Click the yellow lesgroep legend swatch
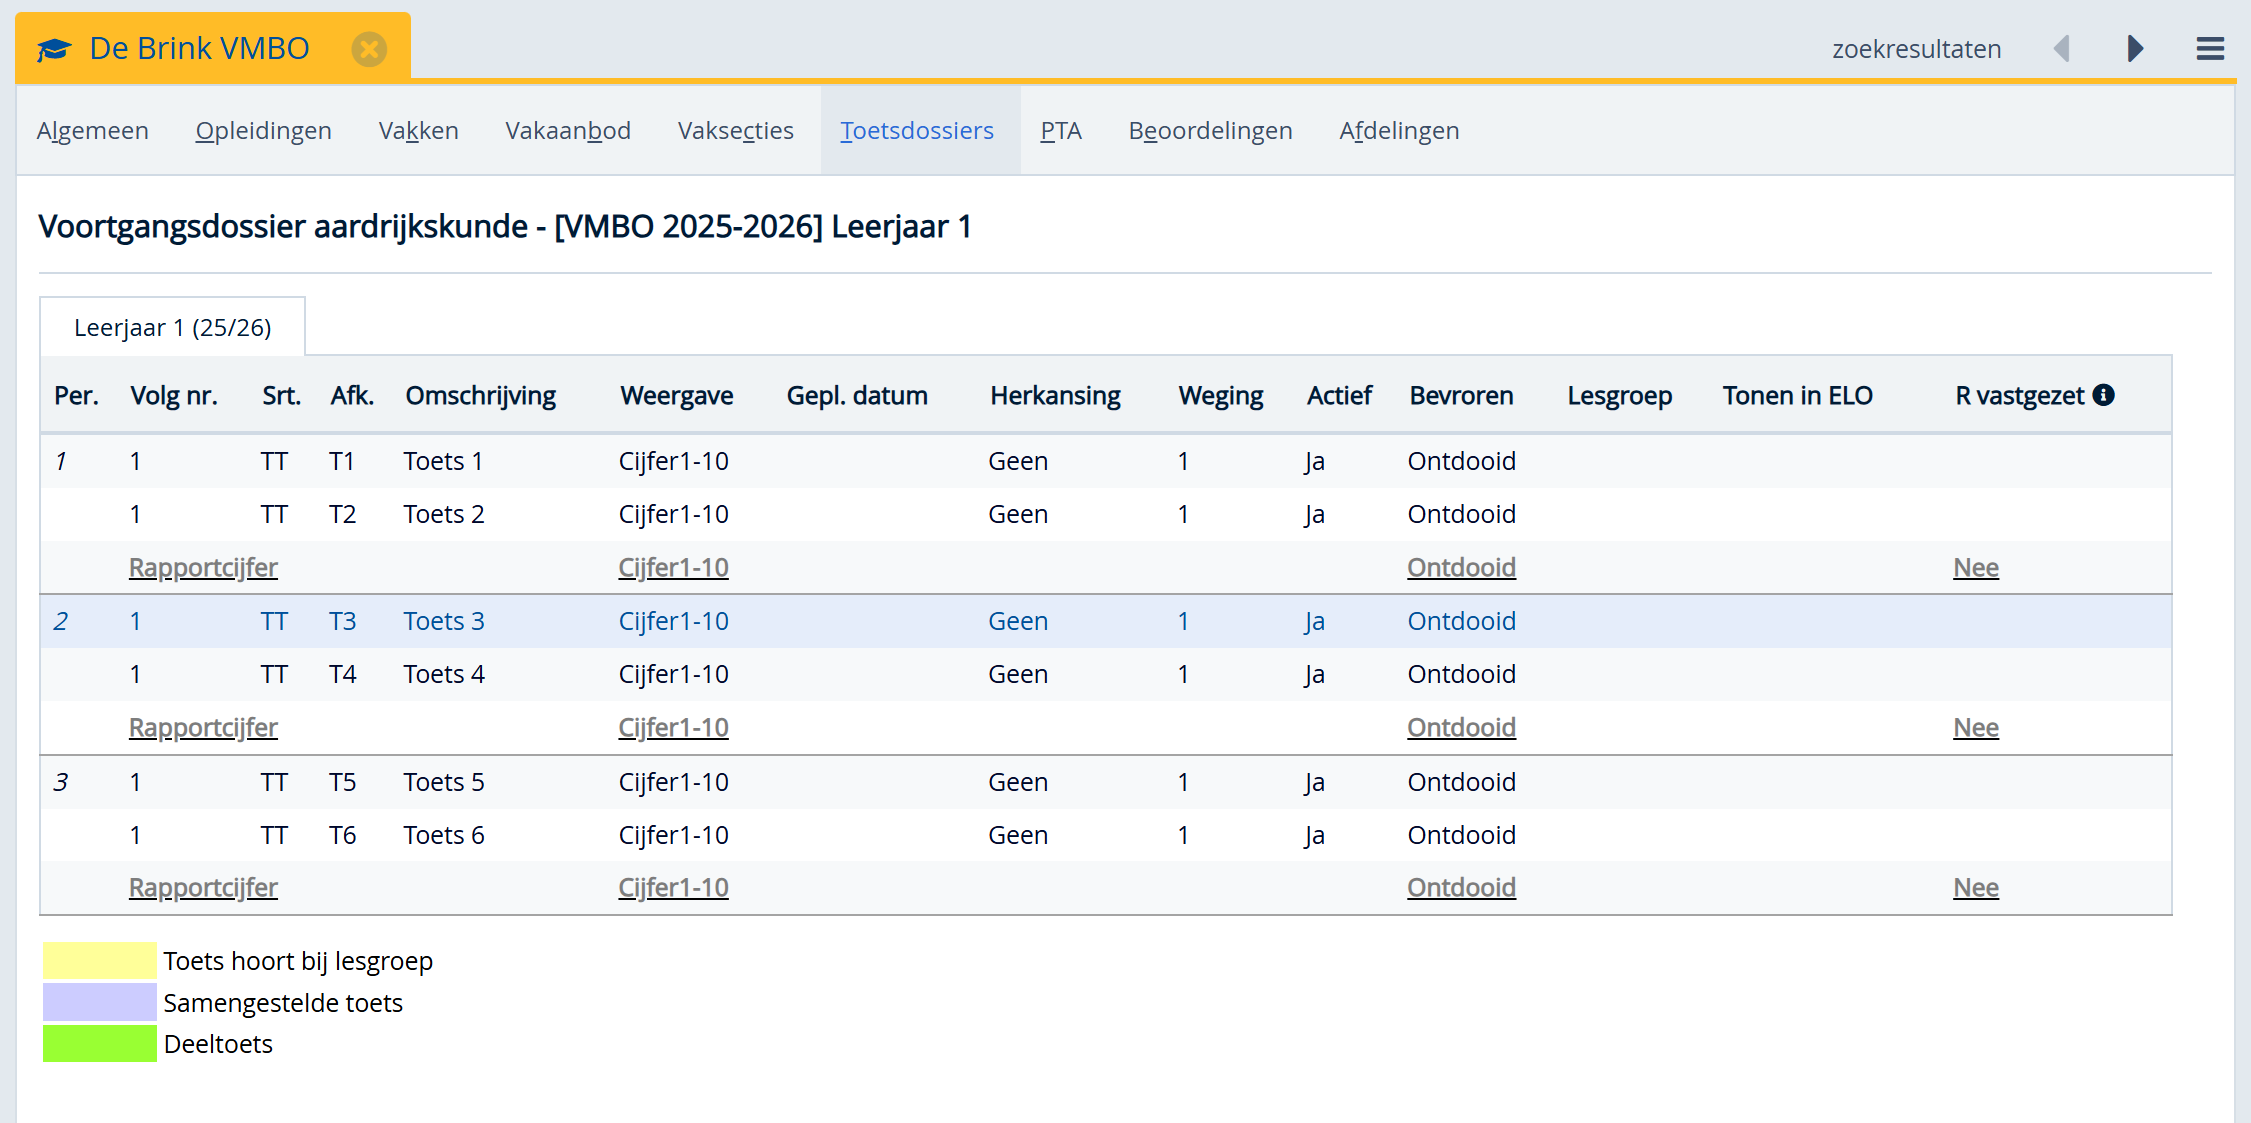Viewport: 2251px width, 1123px height. click(x=99, y=961)
